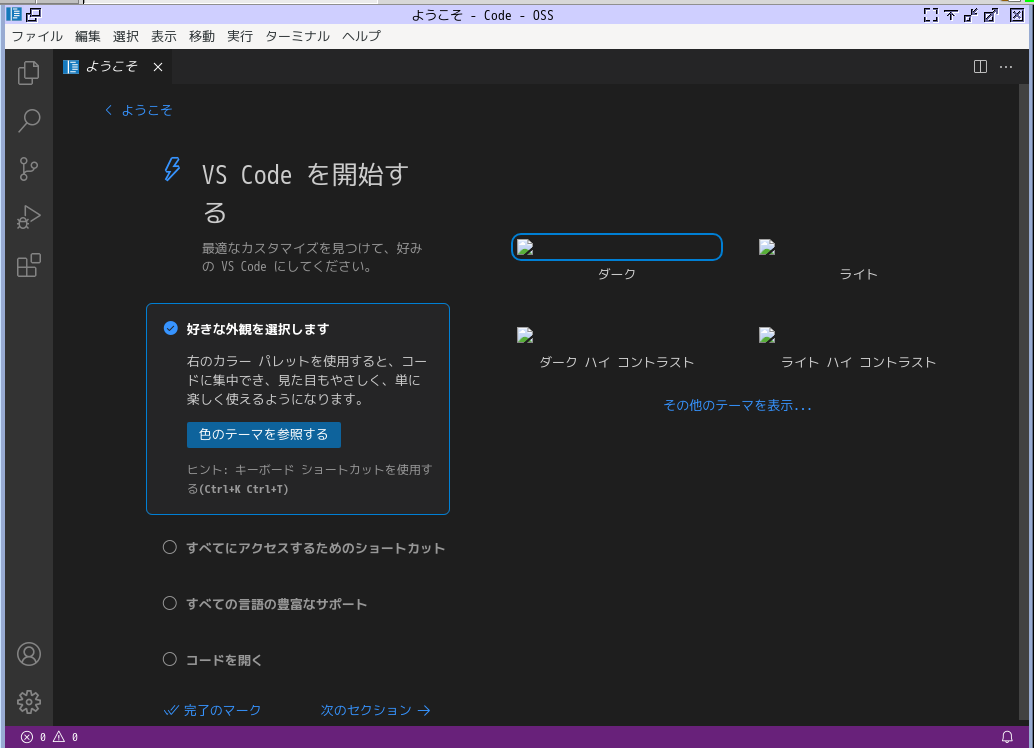Screen dimensions: 1034x748
Task: Click the keep-on-top arrow icon in title bar
Action: (950, 15)
